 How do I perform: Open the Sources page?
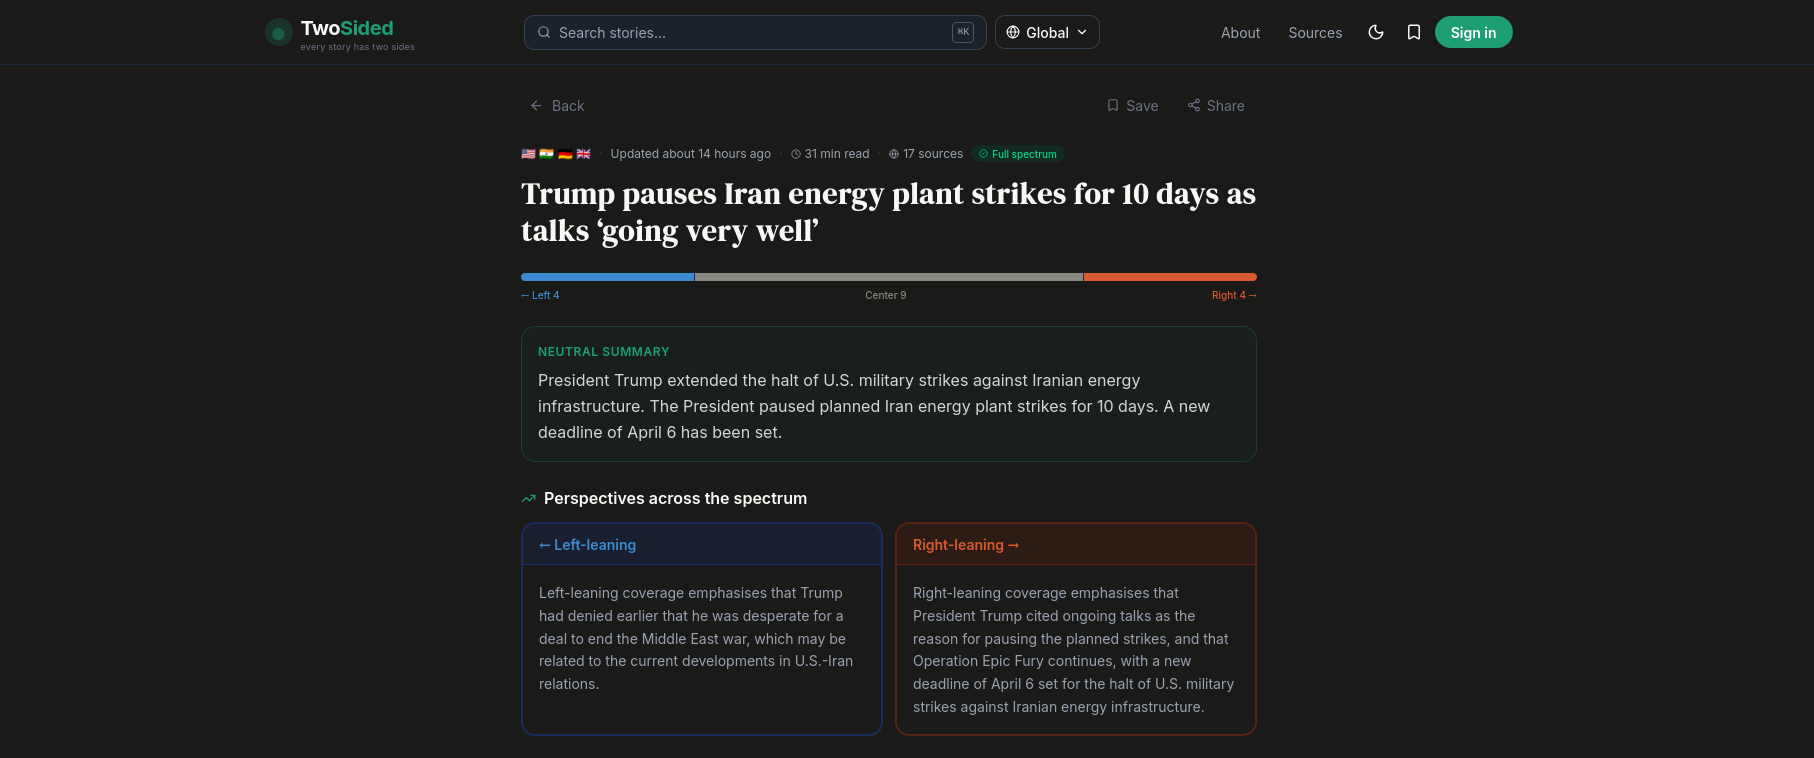pos(1315,33)
